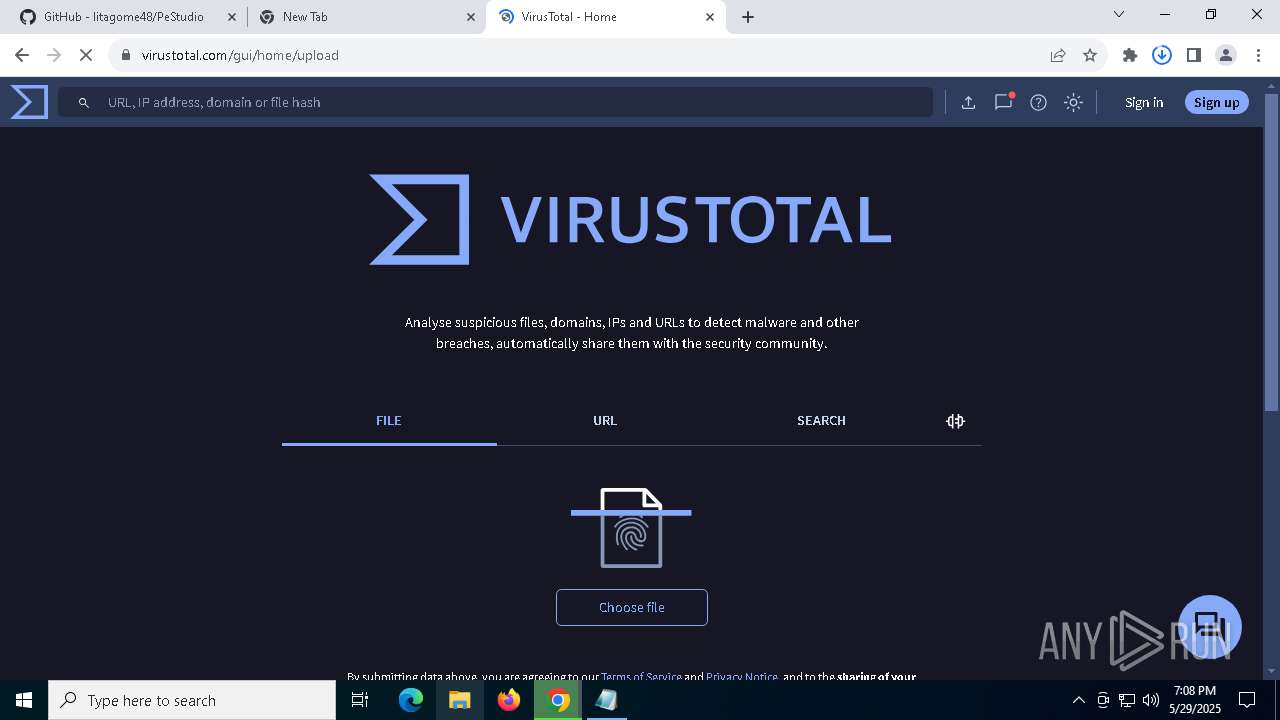Click the VirusTotal sigma logo in header
Image resolution: width=1280 pixels, height=720 pixels.
[29, 102]
